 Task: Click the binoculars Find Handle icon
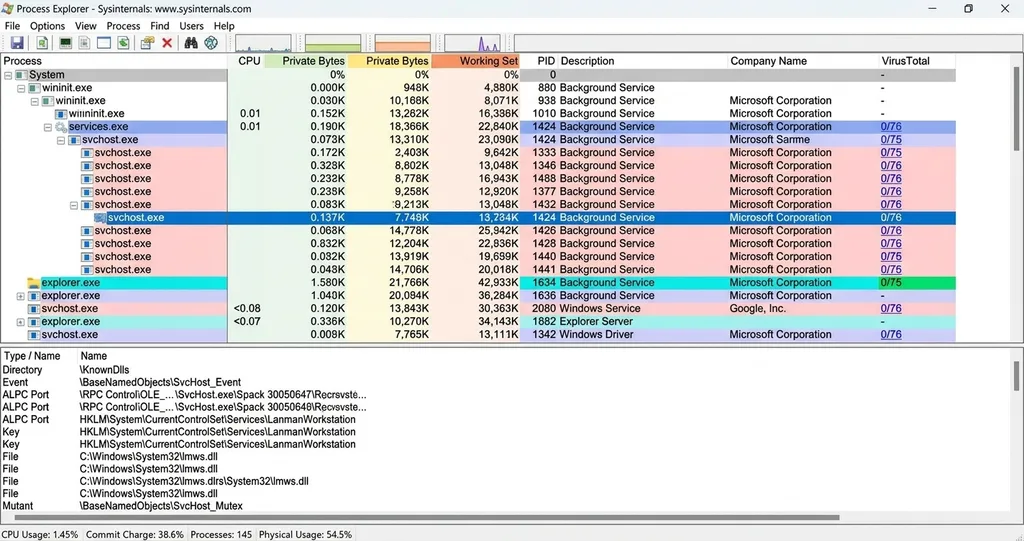coord(191,43)
